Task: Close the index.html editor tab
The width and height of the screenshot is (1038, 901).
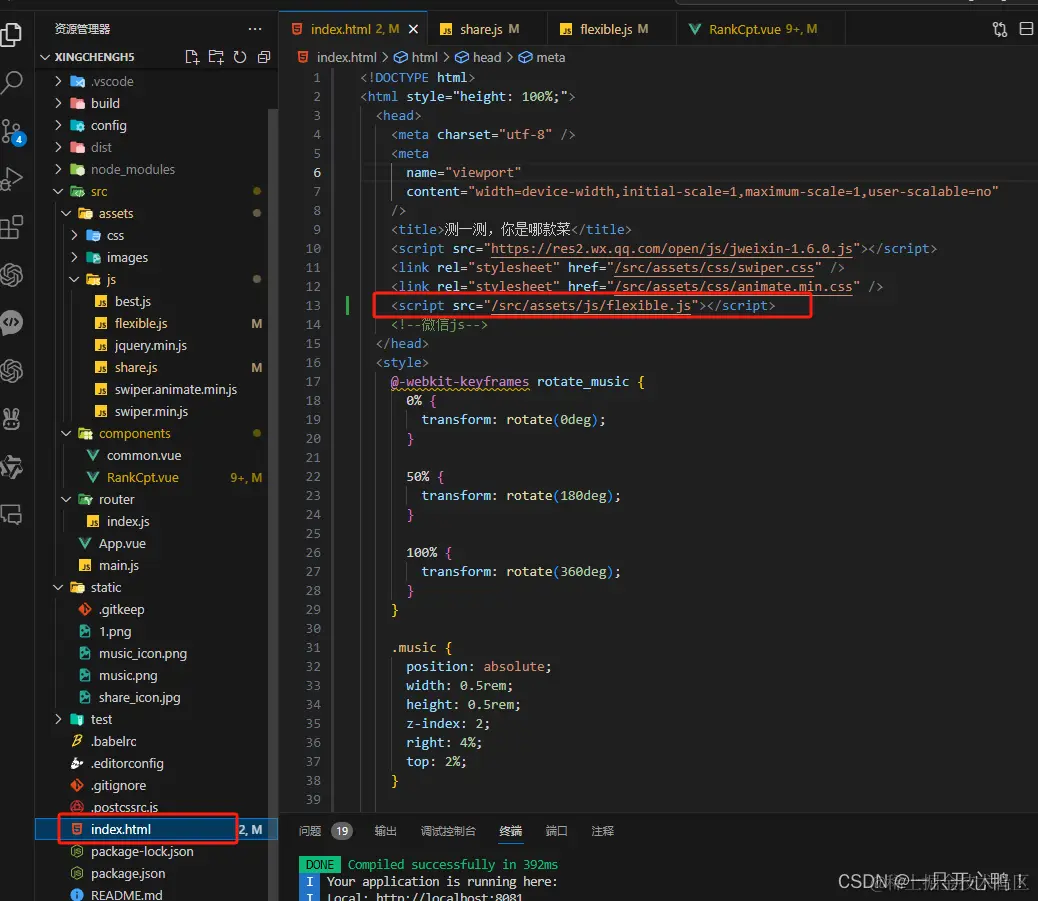Action: [413, 29]
